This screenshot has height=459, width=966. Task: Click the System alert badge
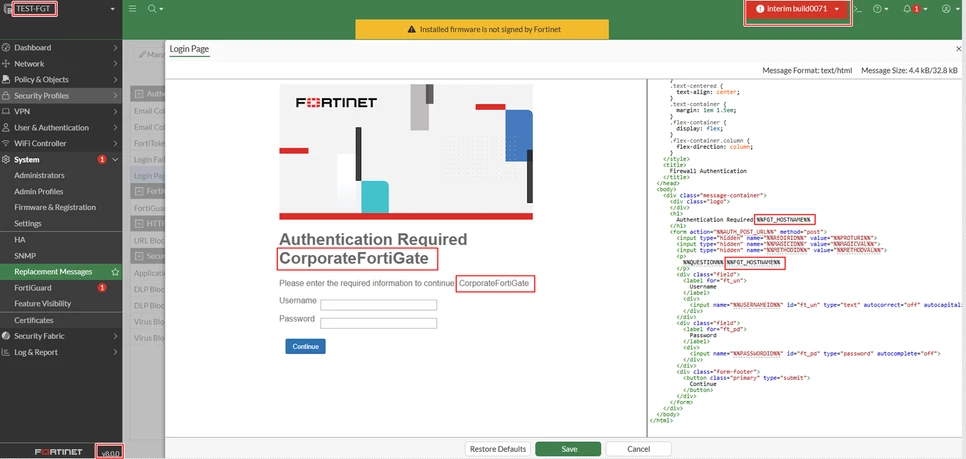[x=102, y=160]
